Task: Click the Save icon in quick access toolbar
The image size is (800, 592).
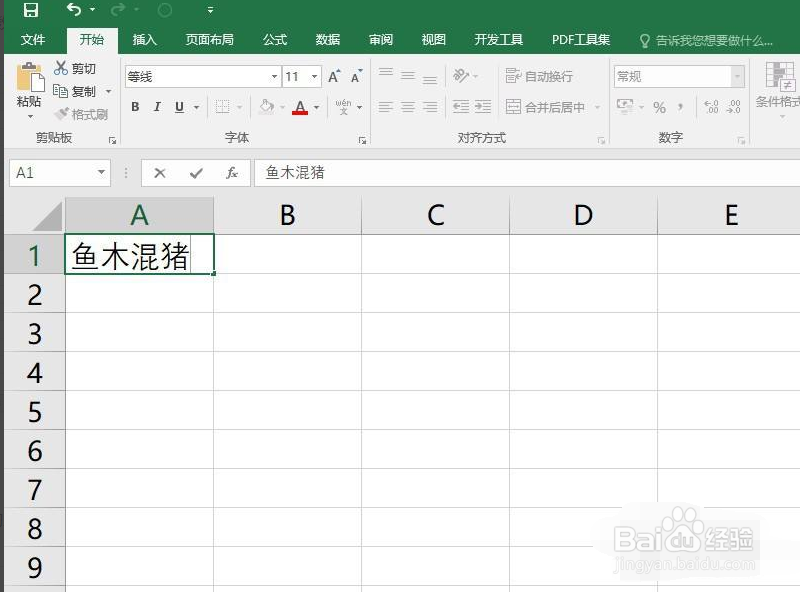Action: tap(31, 10)
